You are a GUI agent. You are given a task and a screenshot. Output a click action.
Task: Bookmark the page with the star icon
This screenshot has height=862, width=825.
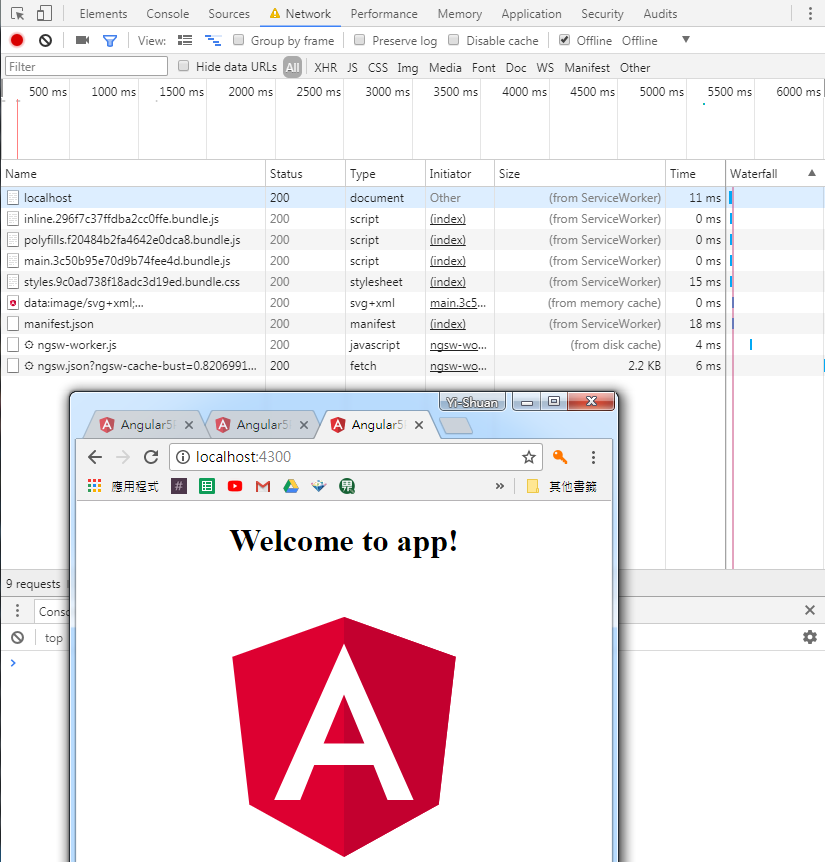pyautogui.click(x=529, y=457)
